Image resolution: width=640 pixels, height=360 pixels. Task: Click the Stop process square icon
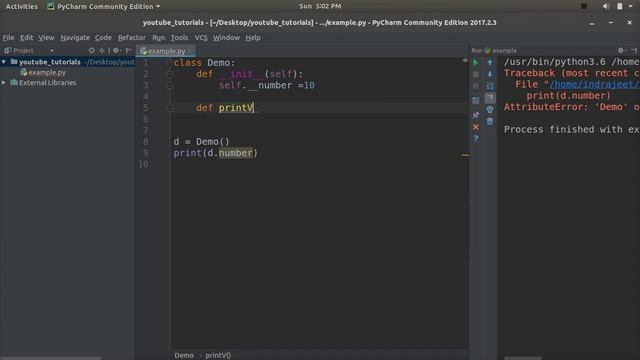coord(476,74)
